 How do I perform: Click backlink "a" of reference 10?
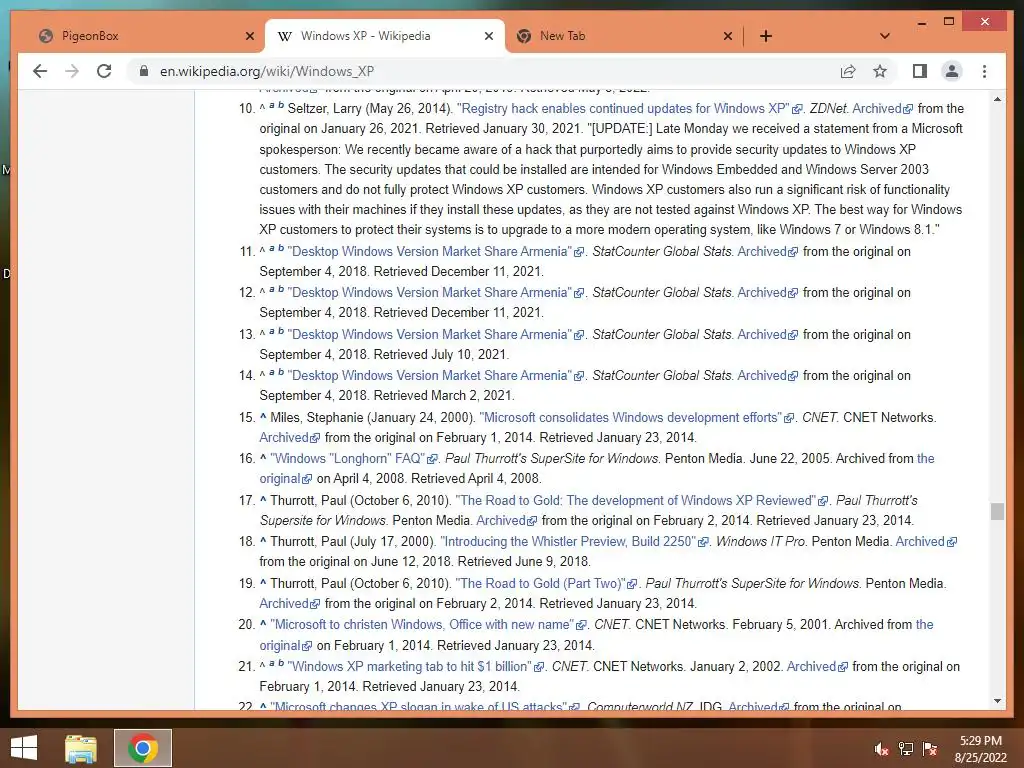coord(272,104)
